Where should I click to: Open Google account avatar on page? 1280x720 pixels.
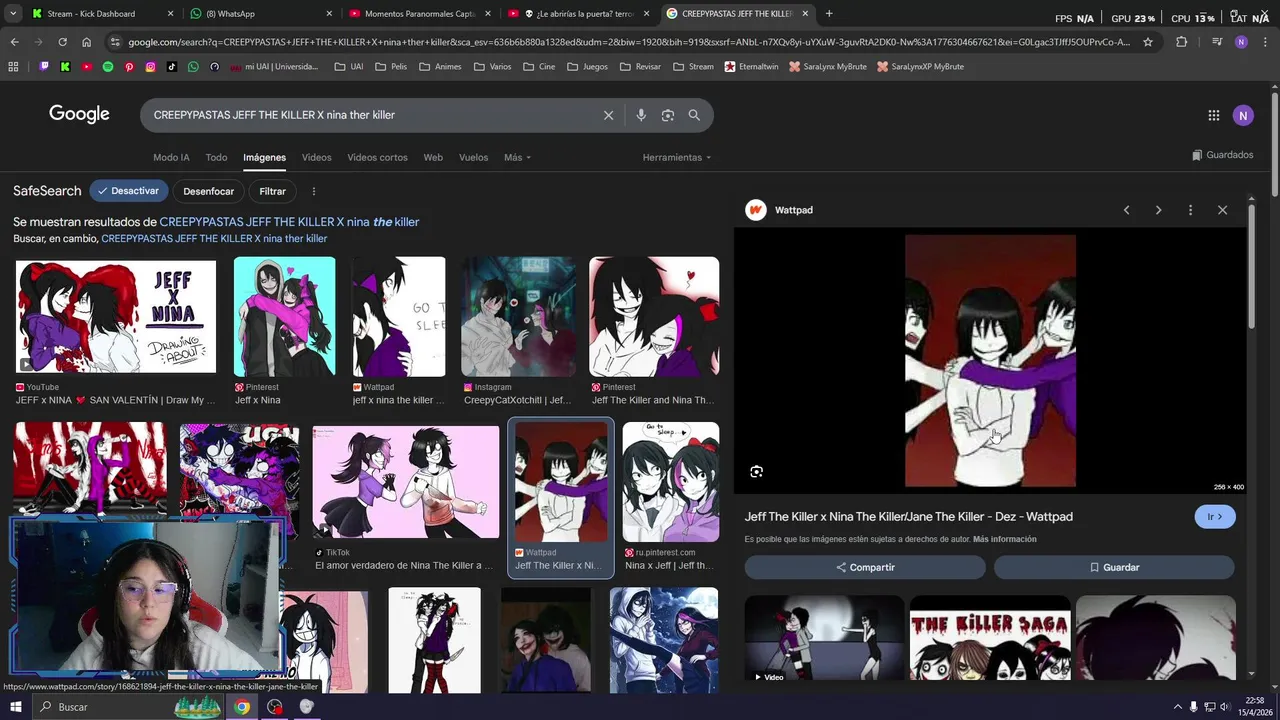(1243, 115)
